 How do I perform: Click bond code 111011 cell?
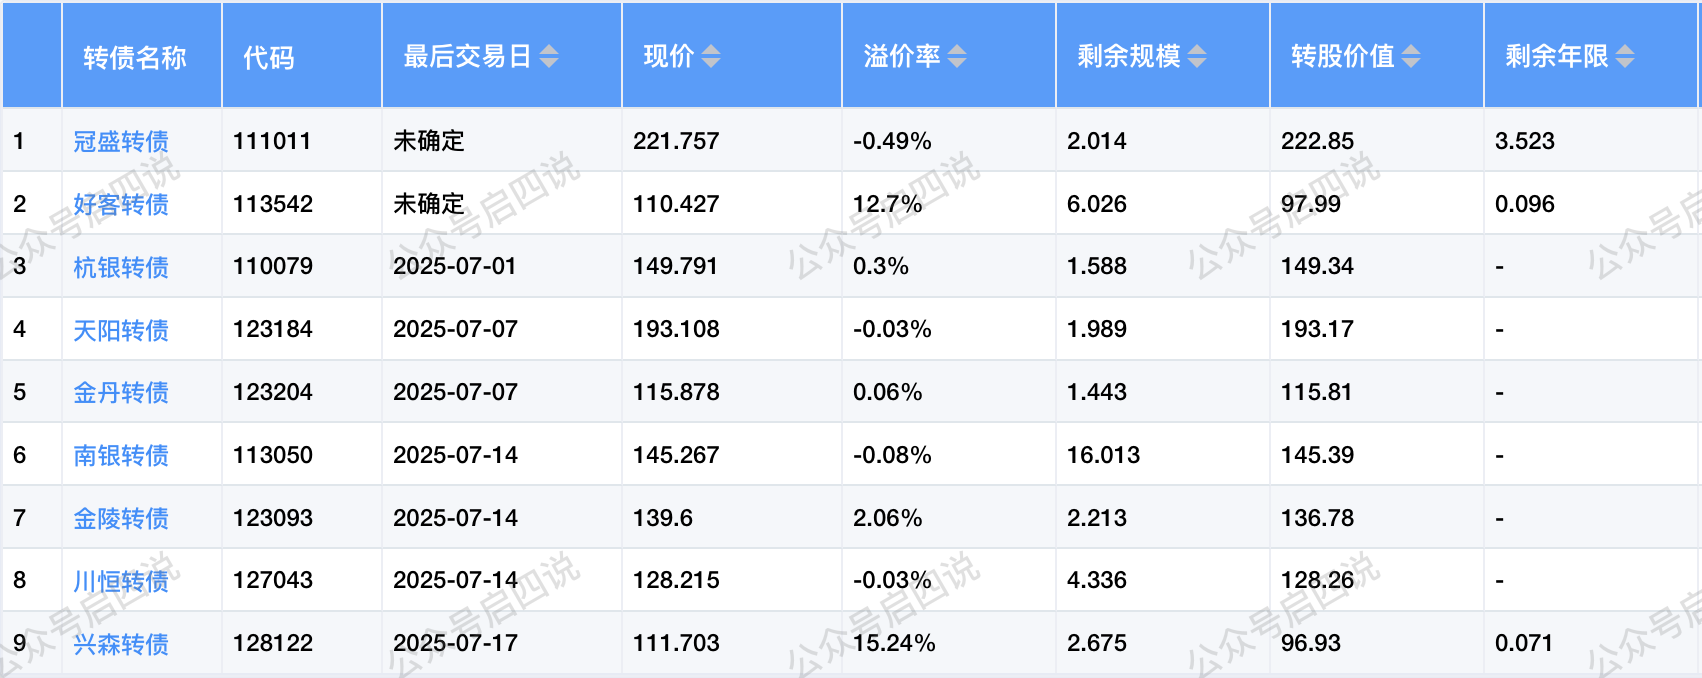272,141
